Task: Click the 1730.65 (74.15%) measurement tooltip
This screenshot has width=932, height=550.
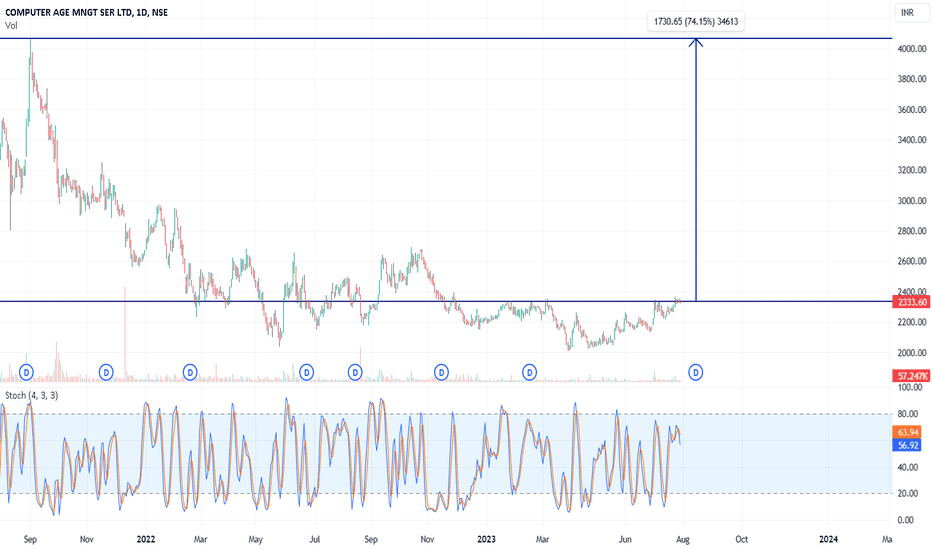Action: [696, 21]
